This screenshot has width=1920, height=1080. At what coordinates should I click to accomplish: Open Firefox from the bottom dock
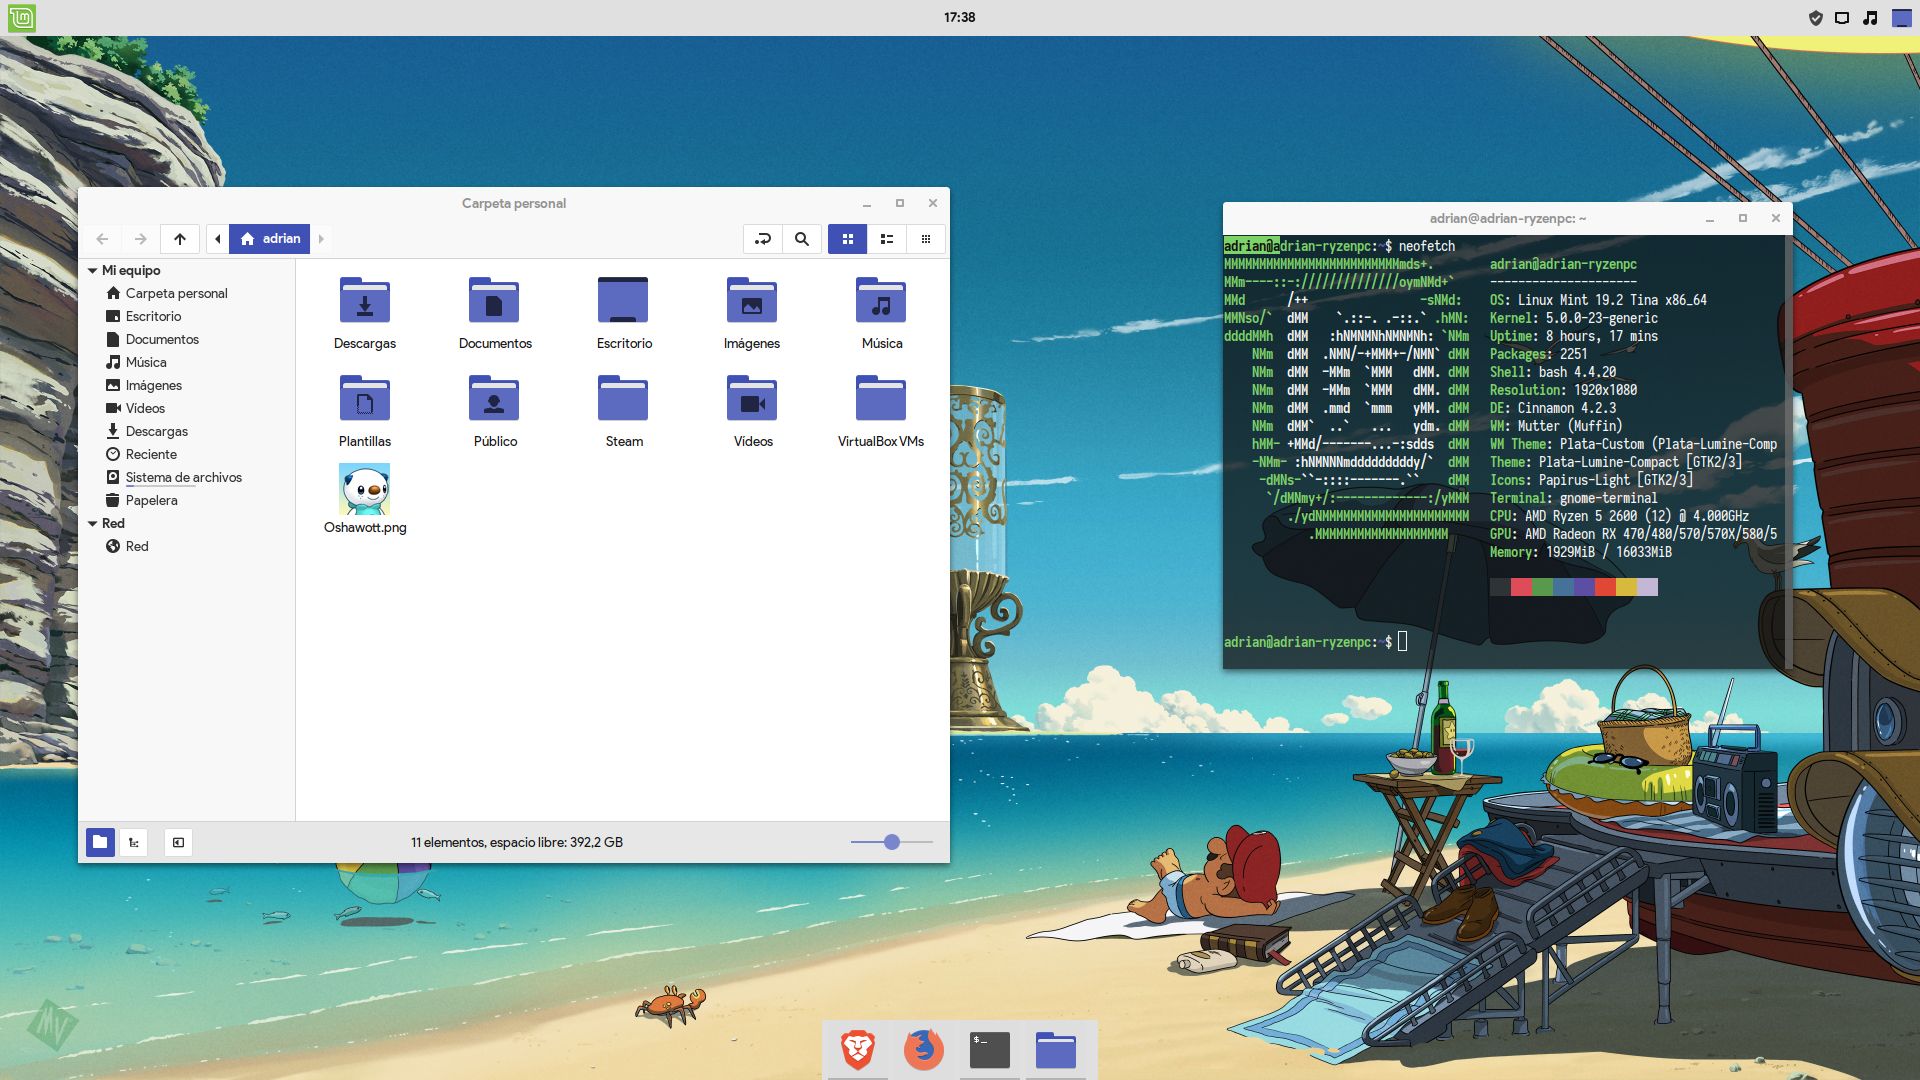[923, 1050]
